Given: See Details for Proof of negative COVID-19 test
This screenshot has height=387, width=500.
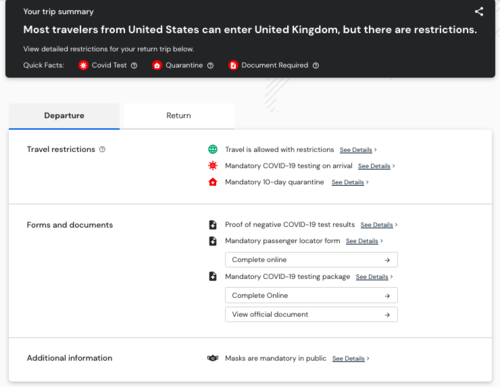Looking at the screenshot, I should (377, 225).
